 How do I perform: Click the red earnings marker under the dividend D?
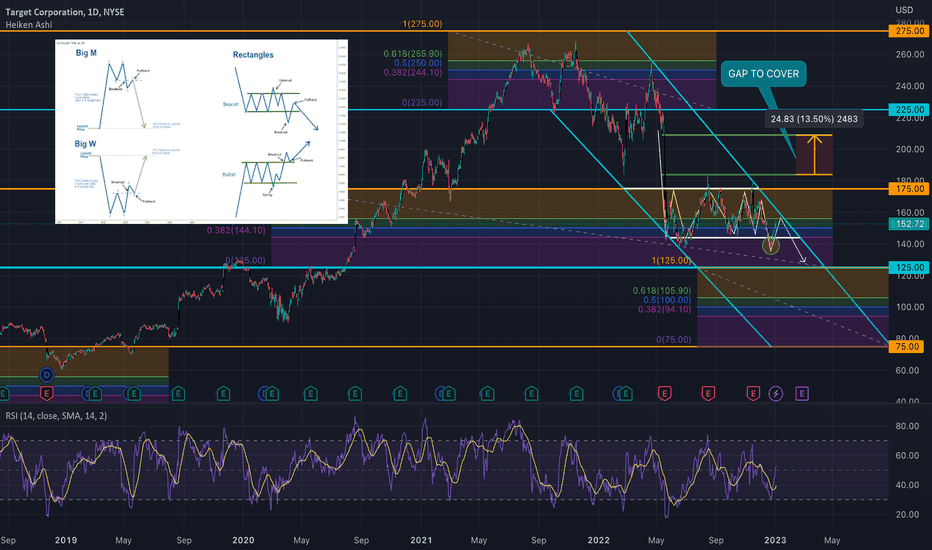point(46,393)
